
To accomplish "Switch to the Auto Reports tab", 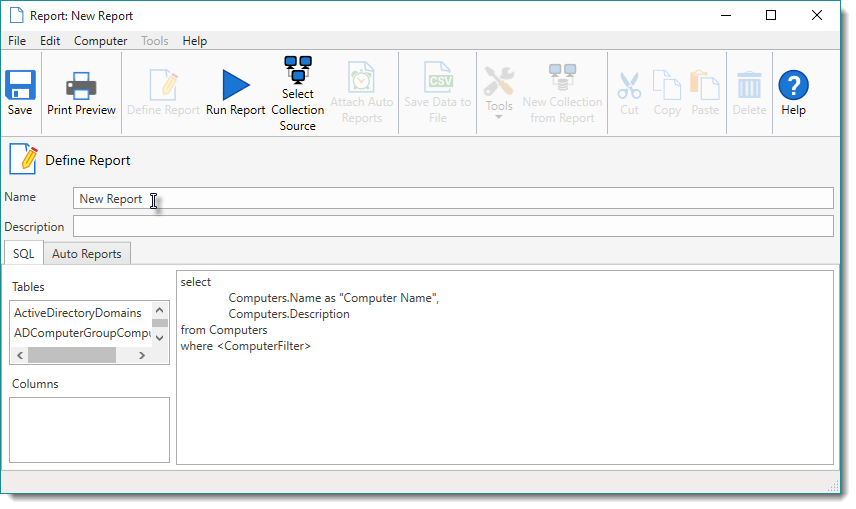I will [86, 254].
